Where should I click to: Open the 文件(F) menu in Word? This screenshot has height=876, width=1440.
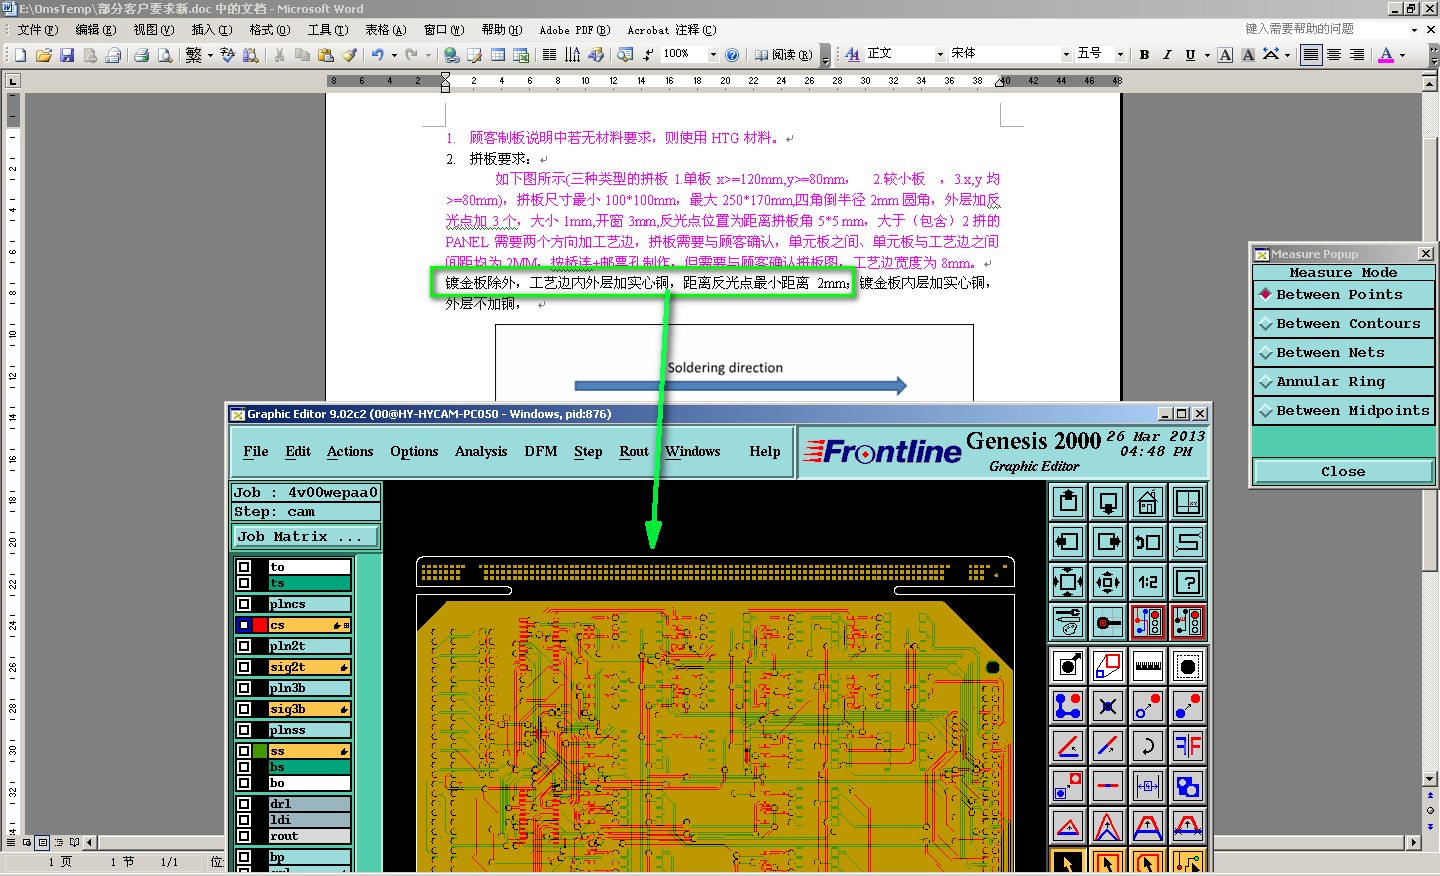tap(38, 30)
